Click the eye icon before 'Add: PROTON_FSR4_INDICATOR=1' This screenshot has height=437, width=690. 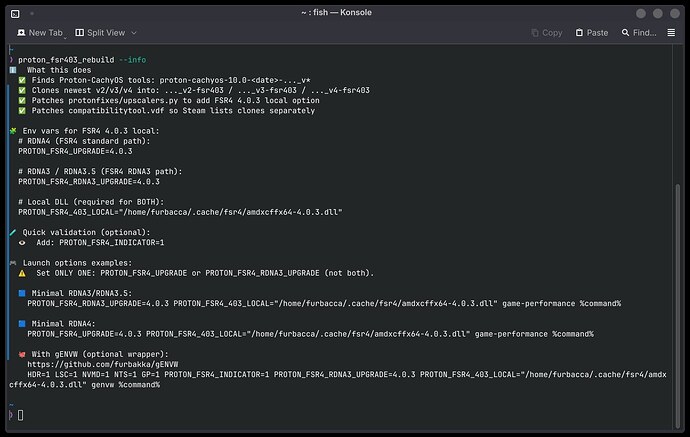click(22, 242)
